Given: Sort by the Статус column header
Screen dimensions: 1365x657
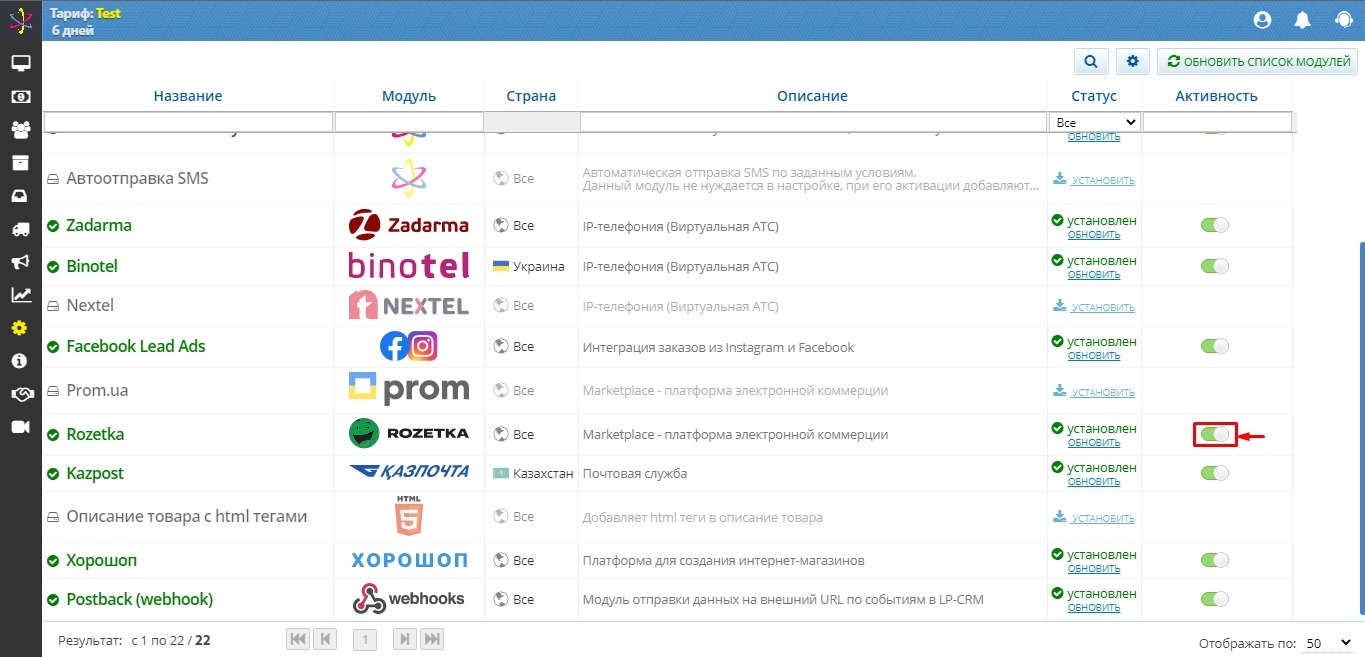Looking at the screenshot, I should click(1094, 96).
